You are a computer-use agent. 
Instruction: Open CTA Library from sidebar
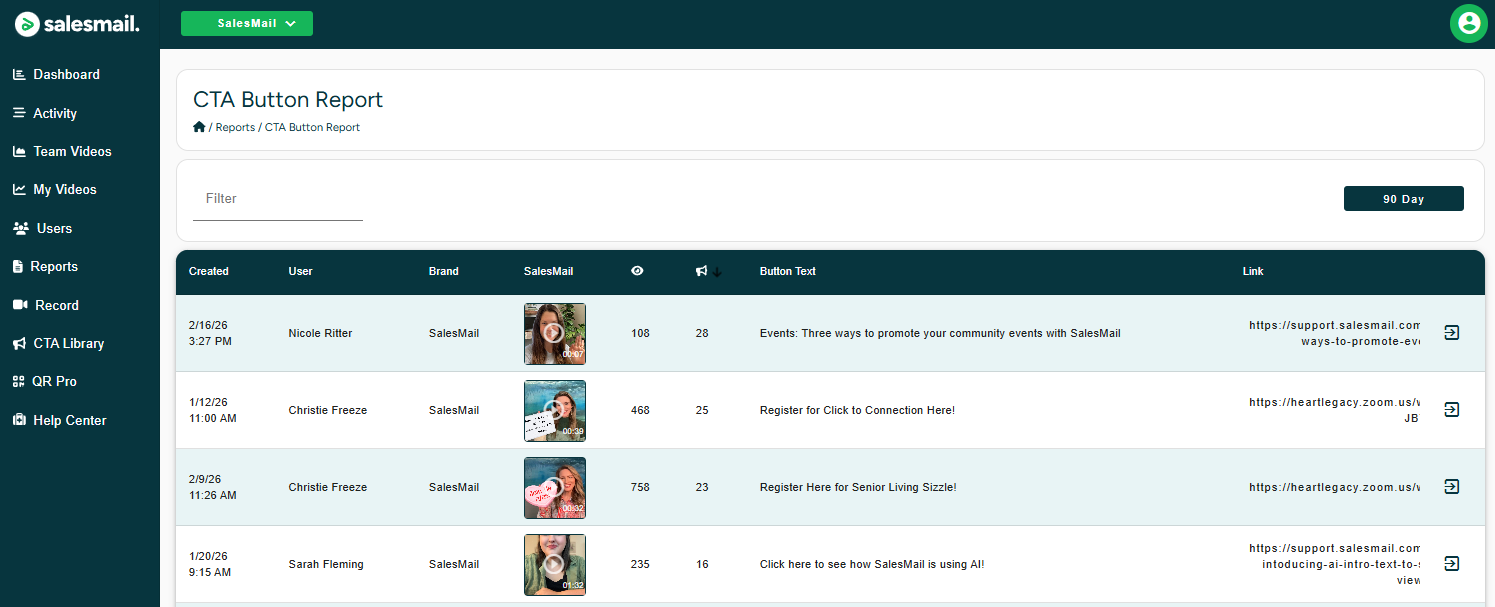pyautogui.click(x=68, y=343)
